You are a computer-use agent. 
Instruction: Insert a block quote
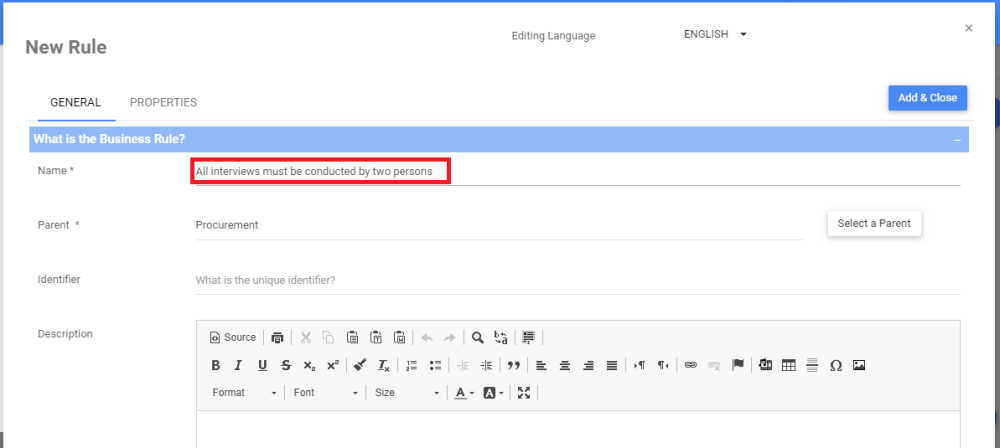(x=513, y=366)
